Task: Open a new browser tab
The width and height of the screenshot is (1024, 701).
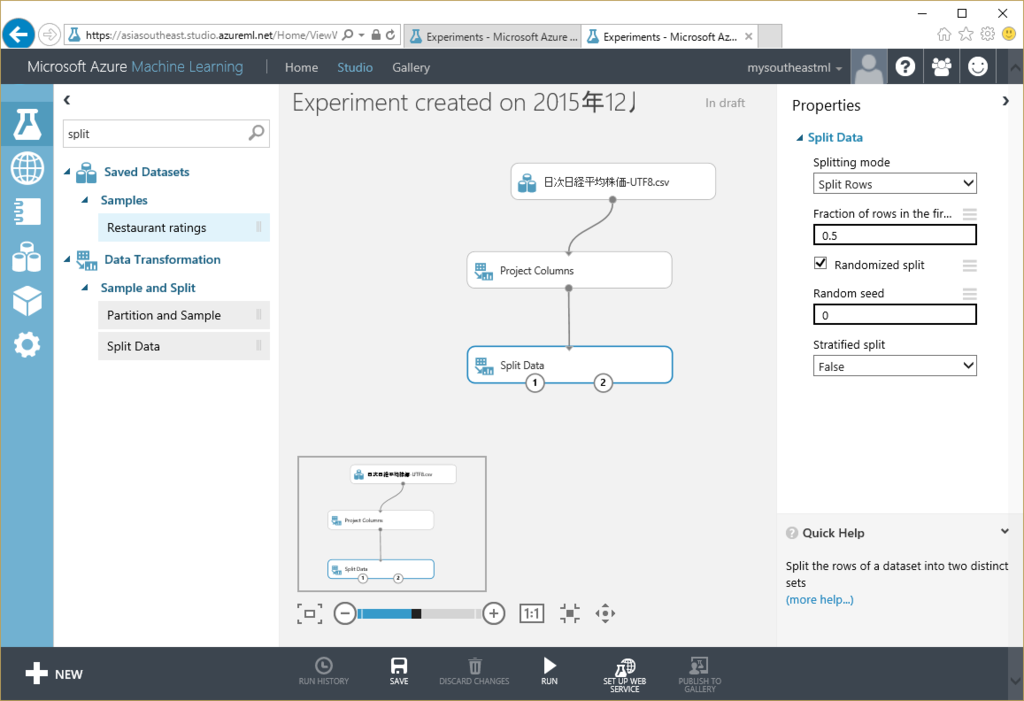Action: (770, 37)
